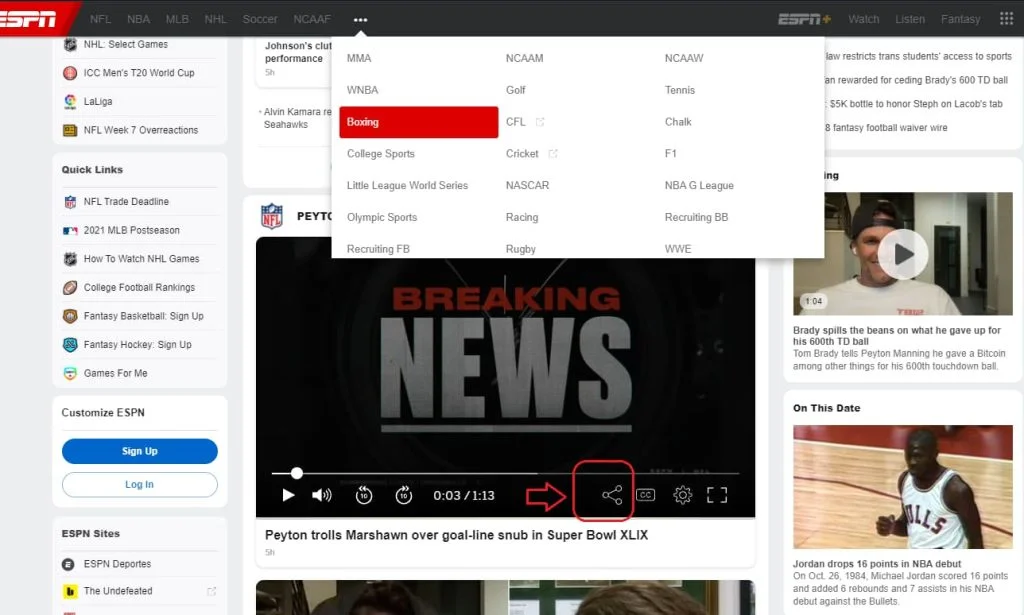1024x615 pixels.
Task: Select NCAAM in the sports dropdown
Action: point(524,58)
